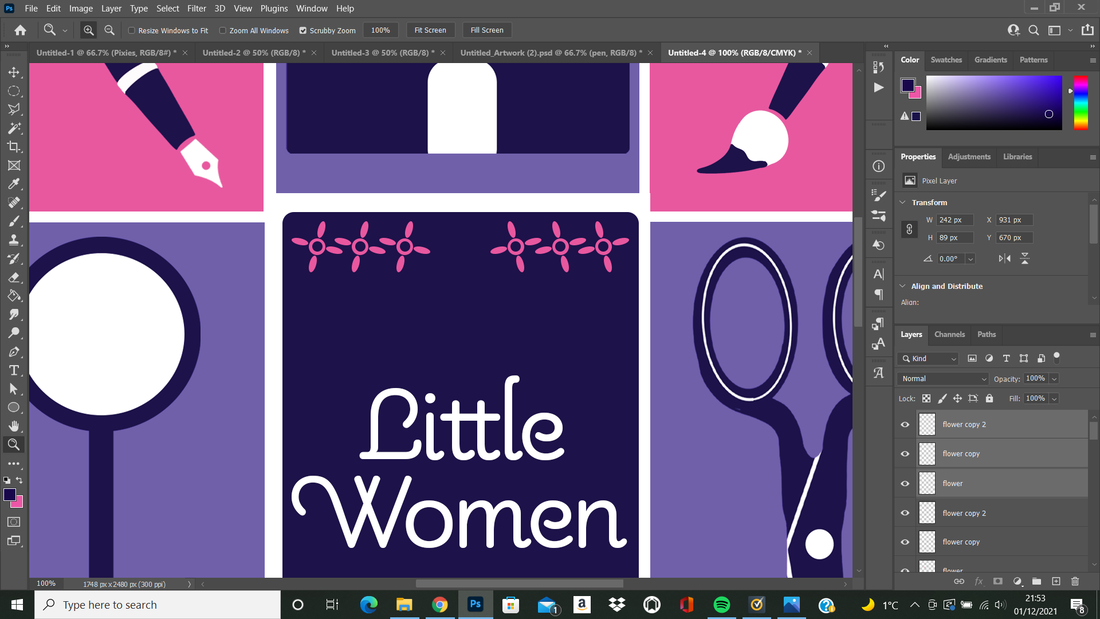
Task: Click the Fill Screen button
Action: [487, 30]
